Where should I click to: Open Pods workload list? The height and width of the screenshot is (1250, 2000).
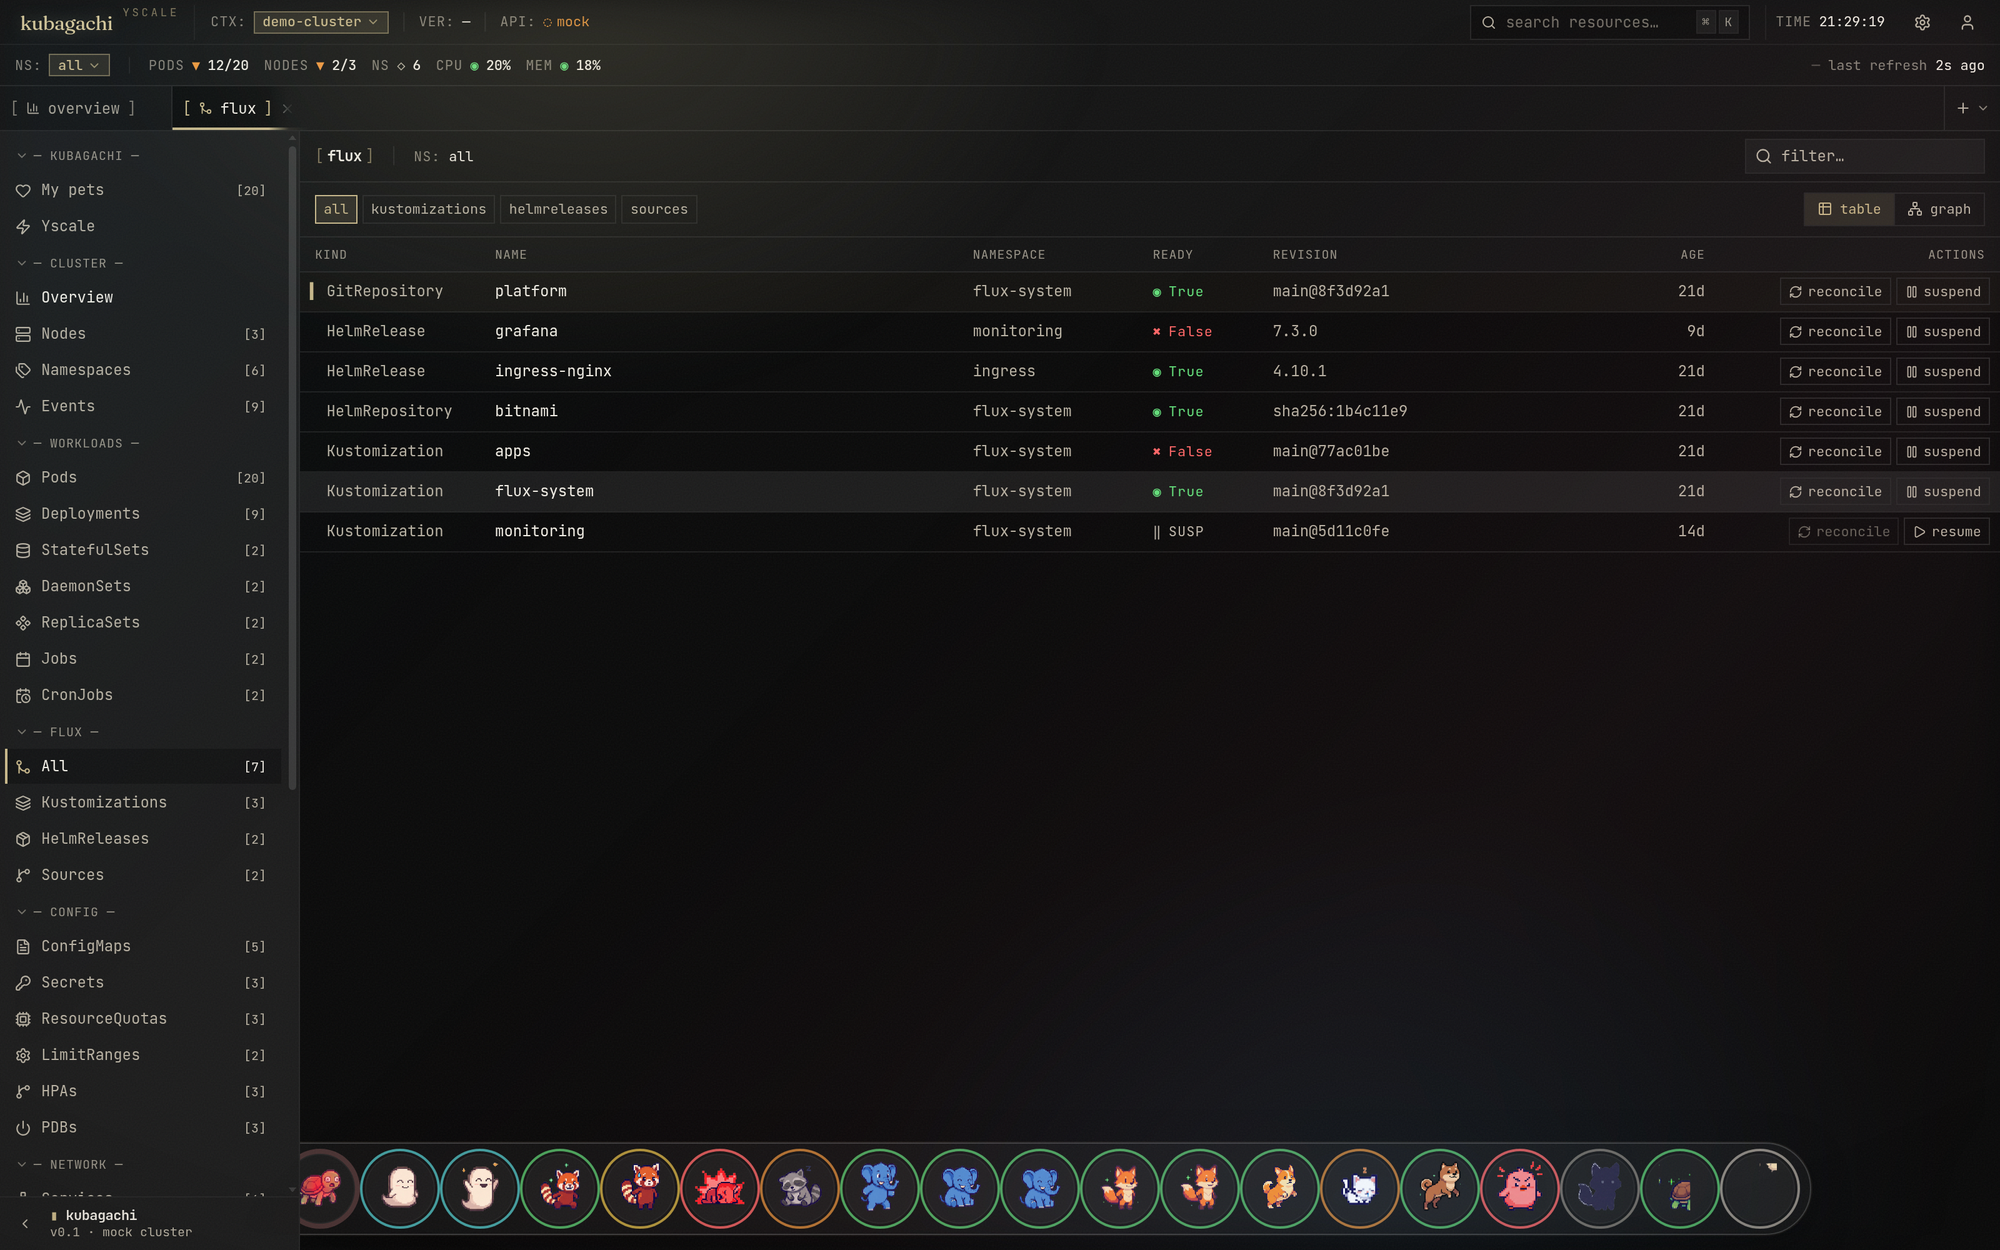142,478
